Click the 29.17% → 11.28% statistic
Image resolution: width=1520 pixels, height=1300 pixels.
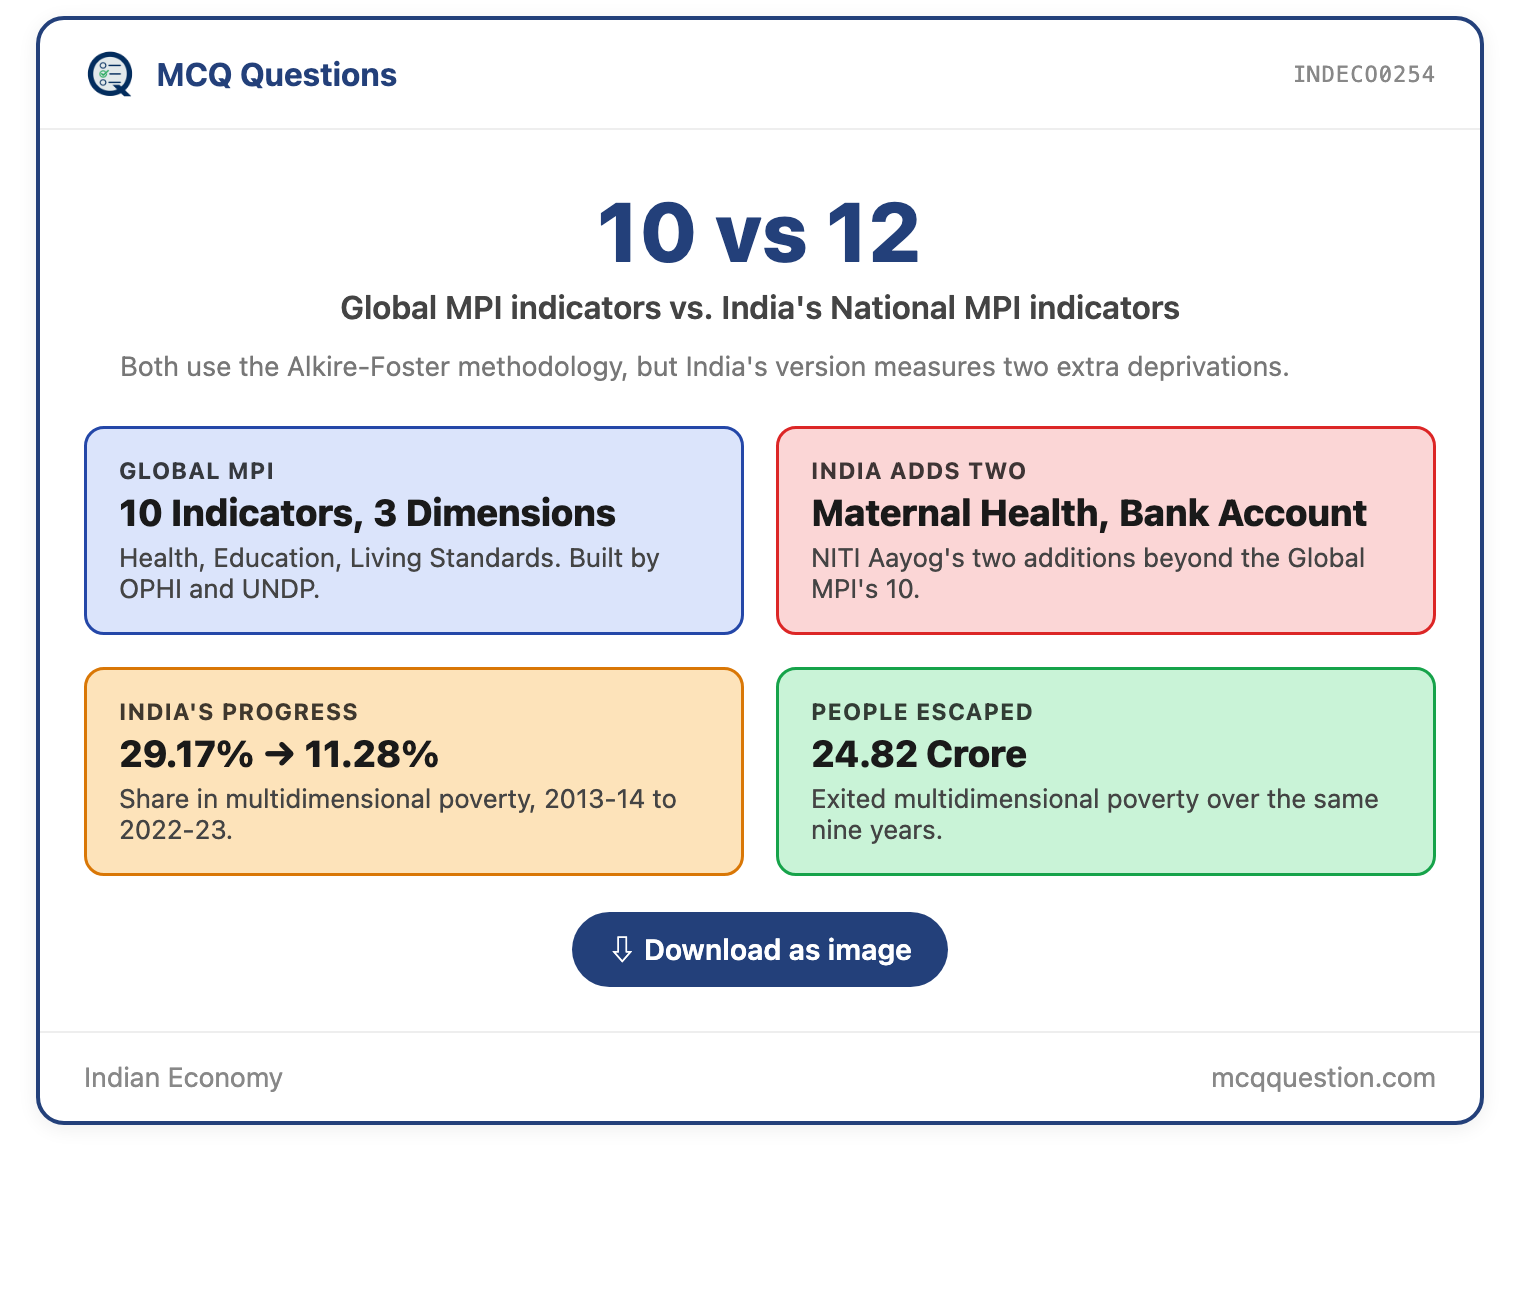pyautogui.click(x=279, y=754)
